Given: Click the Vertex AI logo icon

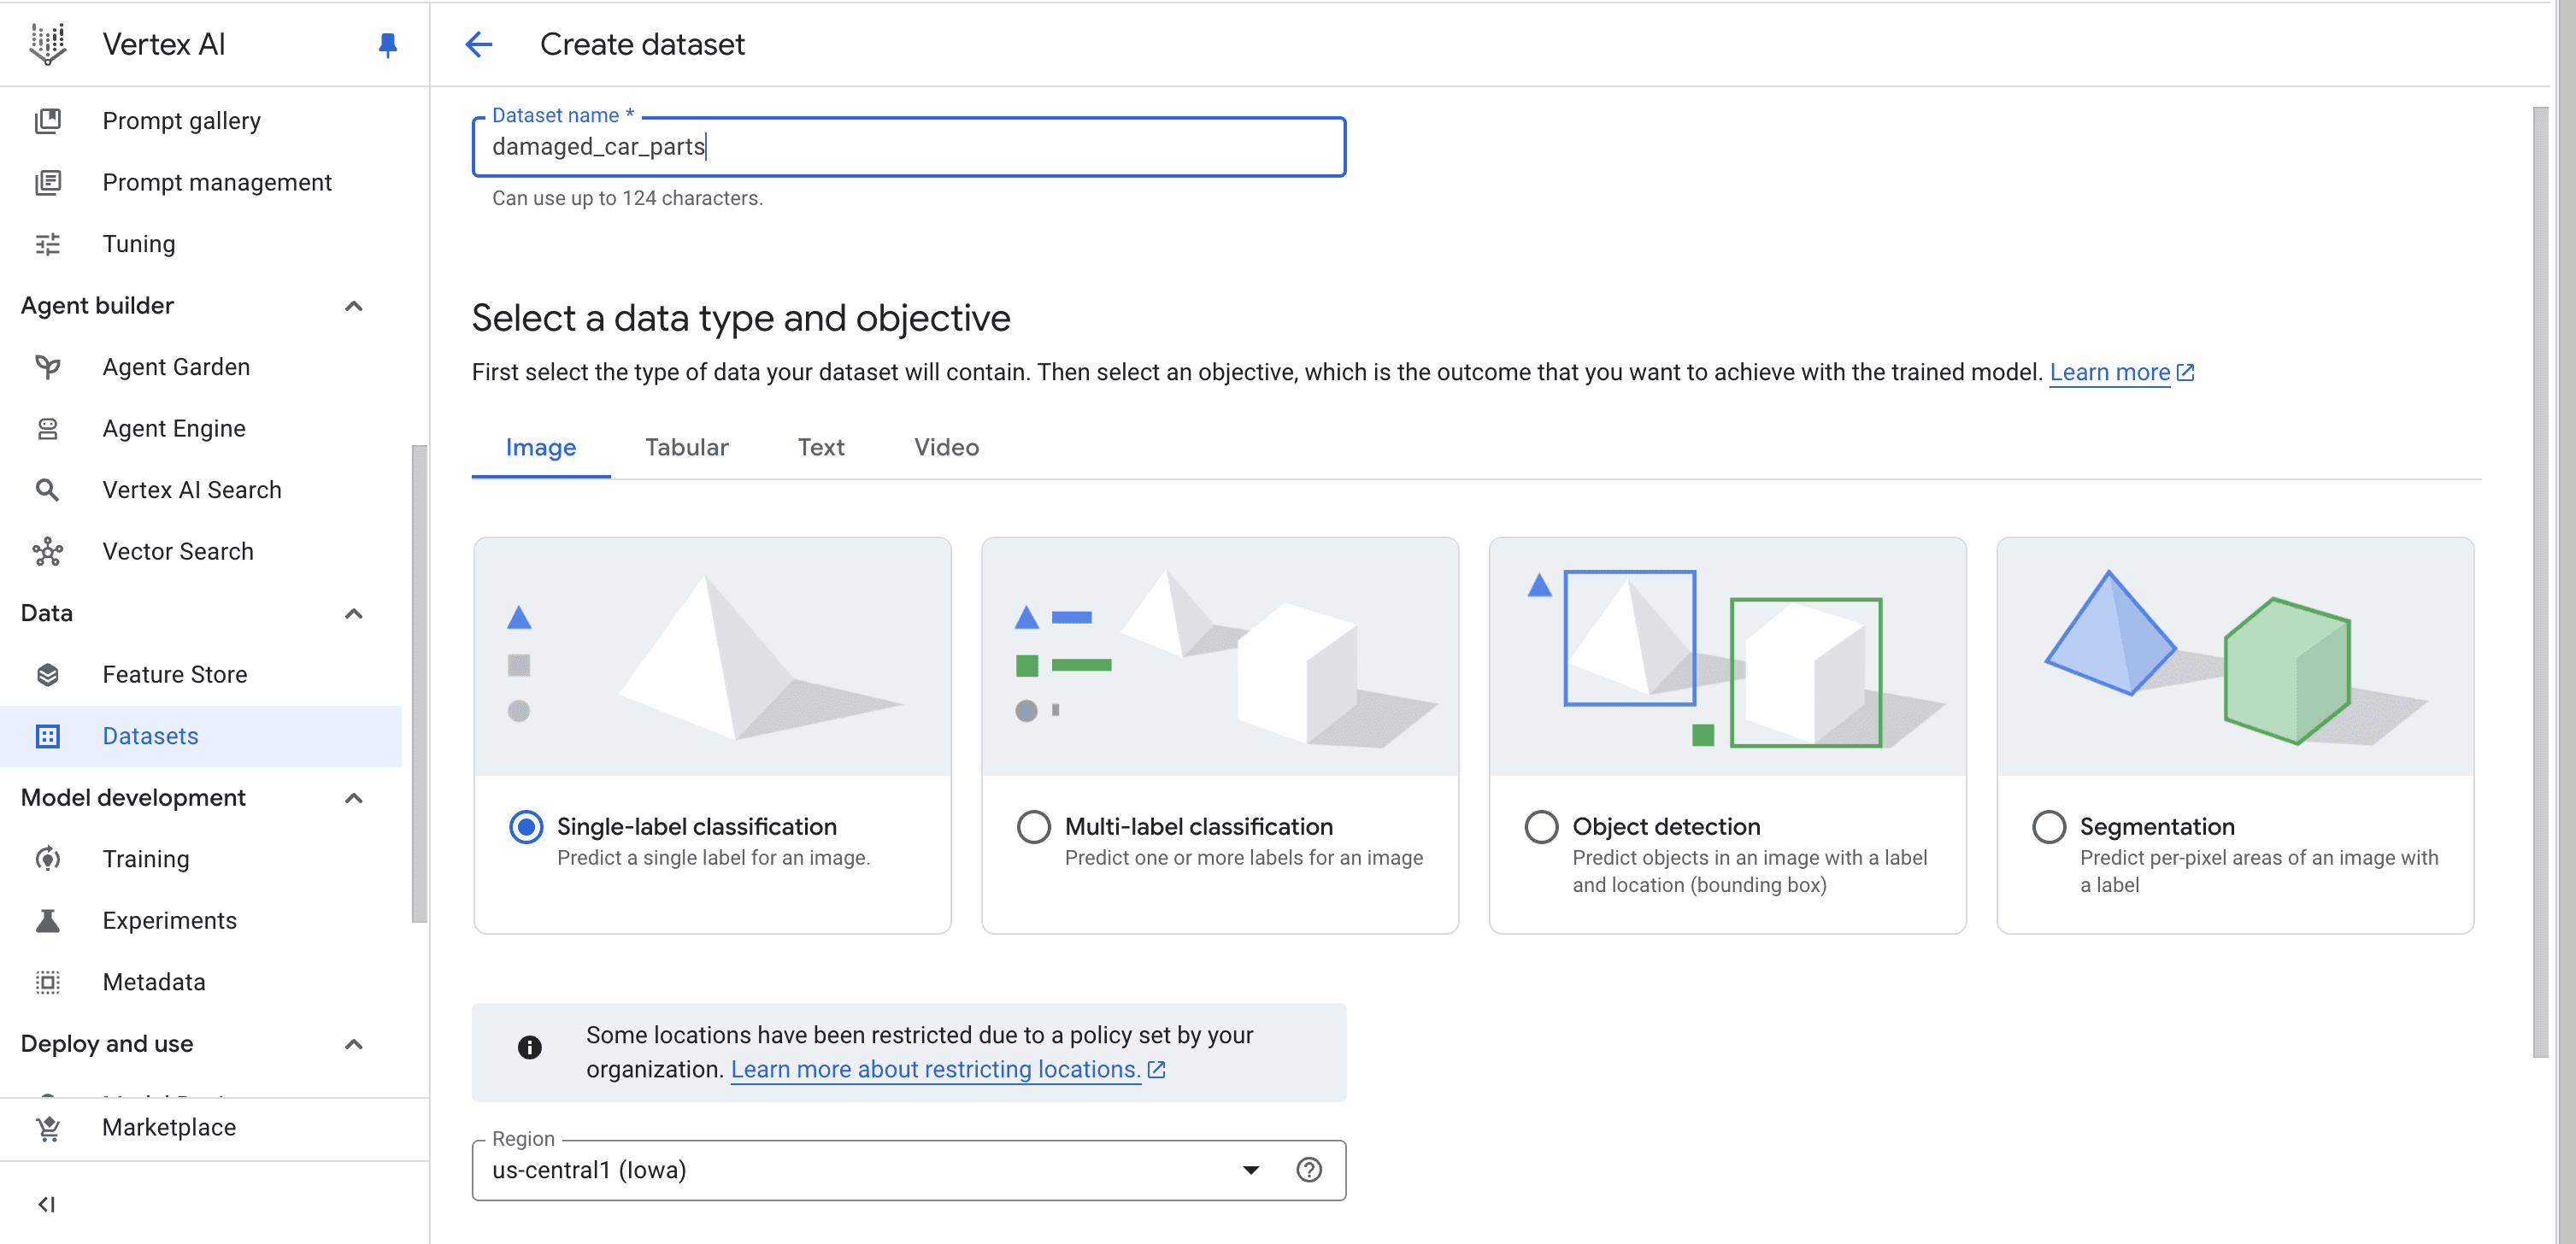Looking at the screenshot, I should click(47, 44).
